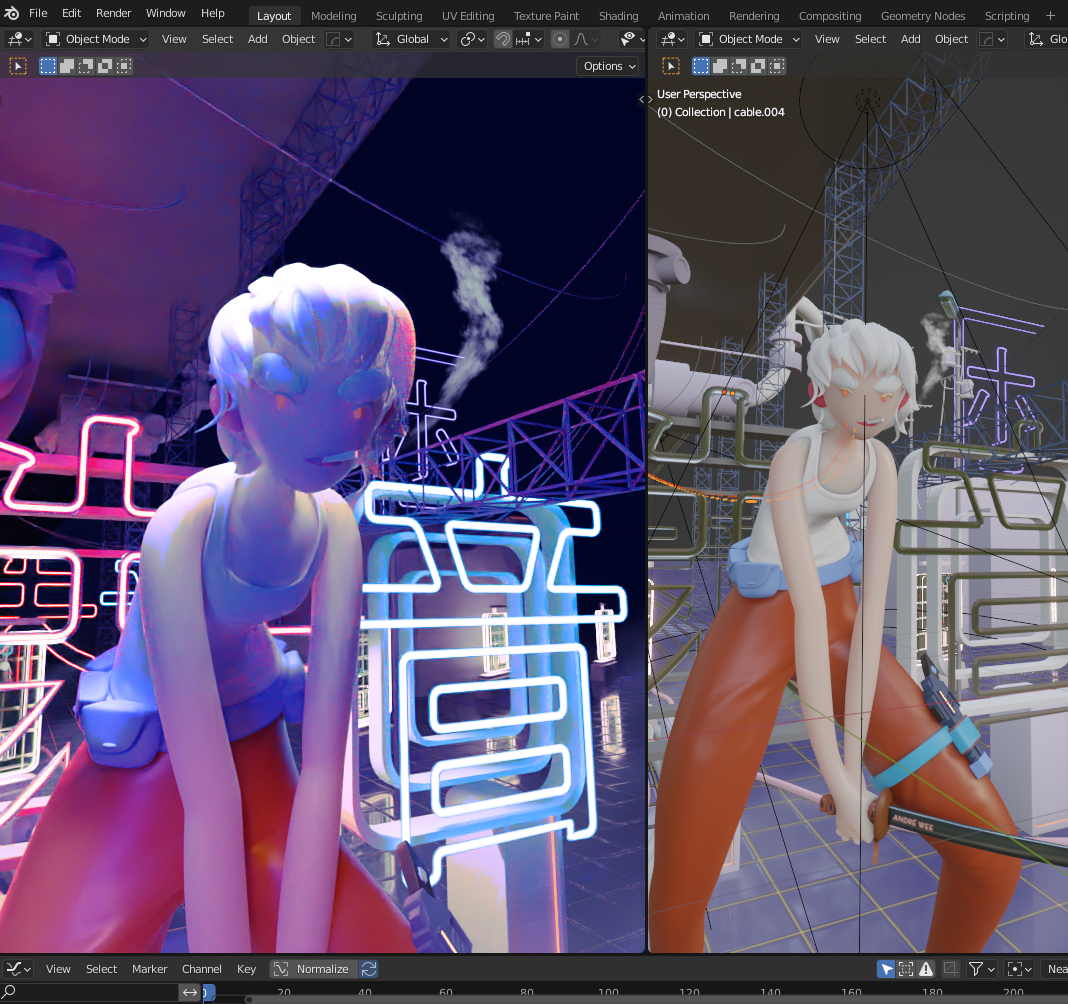The height and width of the screenshot is (1004, 1068).
Task: Open Global transform orientation dropdown in left viewport
Action: (412, 39)
